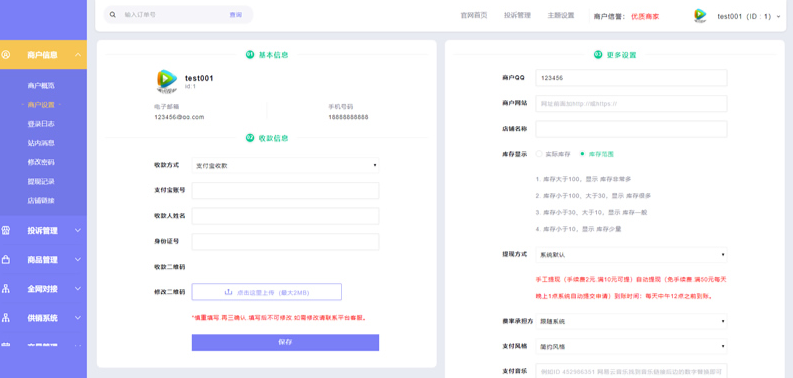Viewport: 793px width, 378px height.
Task: Open the 费率承担方 dropdown
Action: tap(631, 321)
